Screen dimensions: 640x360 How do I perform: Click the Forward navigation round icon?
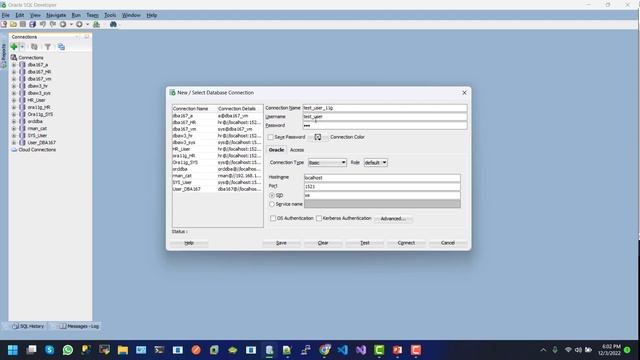click(79, 24)
